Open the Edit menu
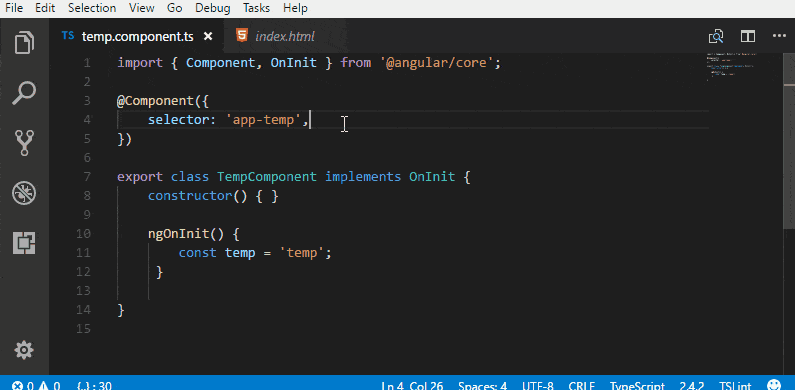Viewport: 795px width, 390px height. (45, 8)
